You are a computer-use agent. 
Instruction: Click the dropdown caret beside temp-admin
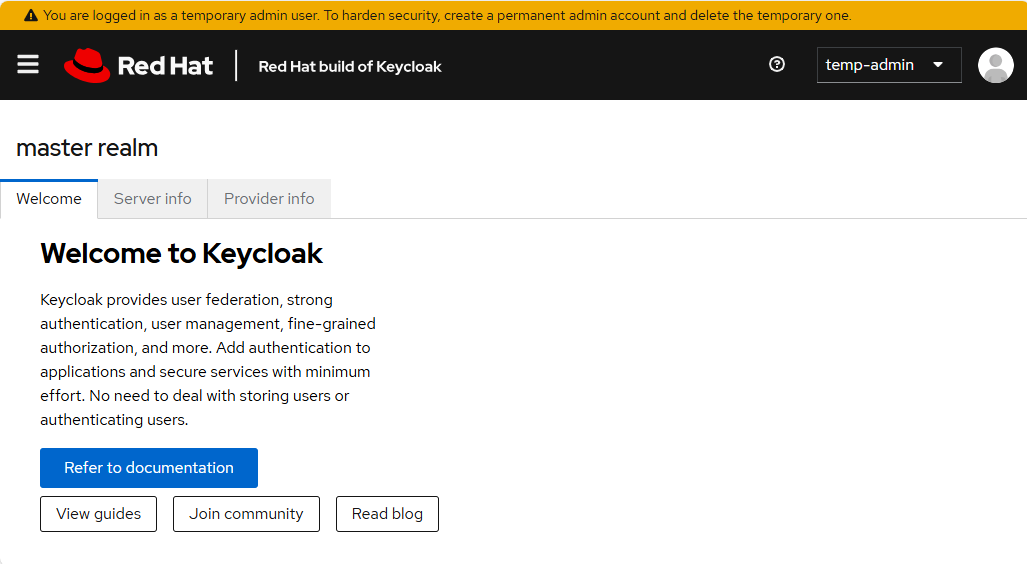click(x=938, y=65)
